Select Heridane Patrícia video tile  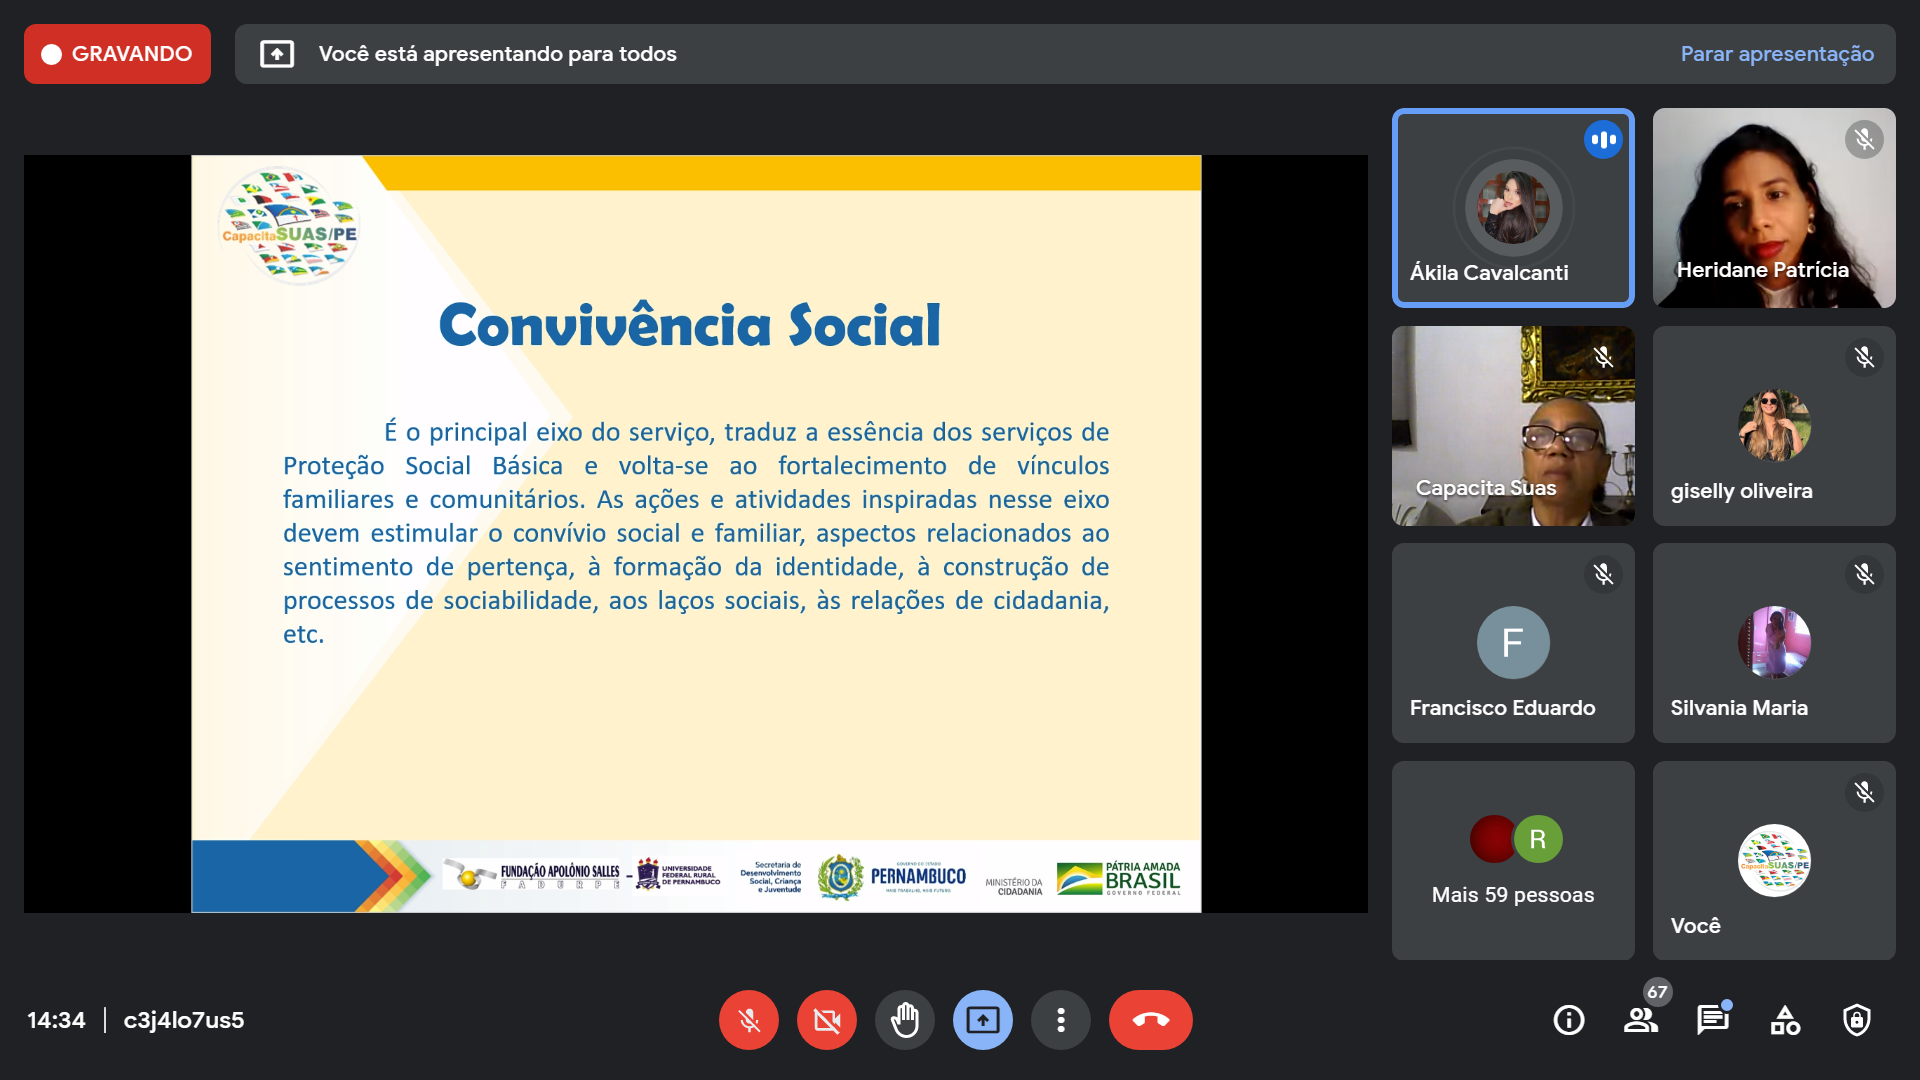pos(1773,208)
